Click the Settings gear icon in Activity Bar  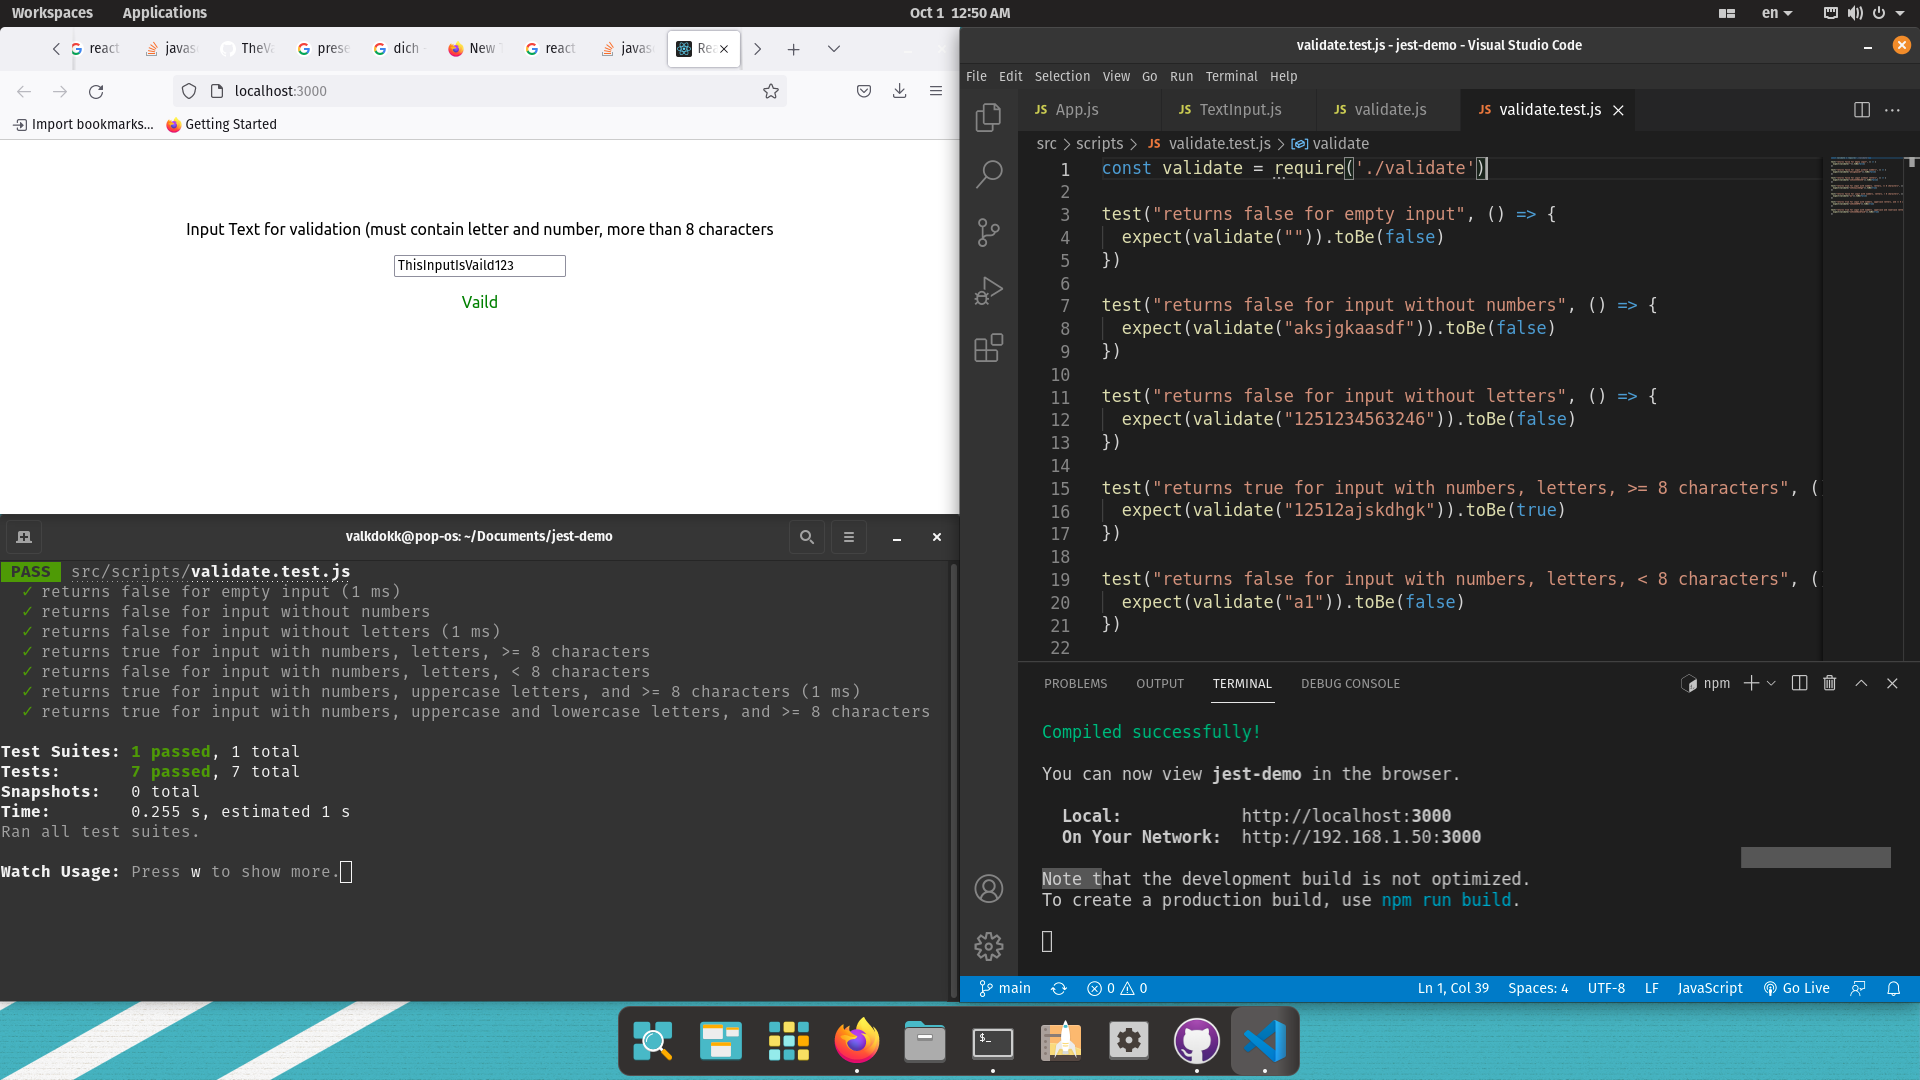coord(989,947)
